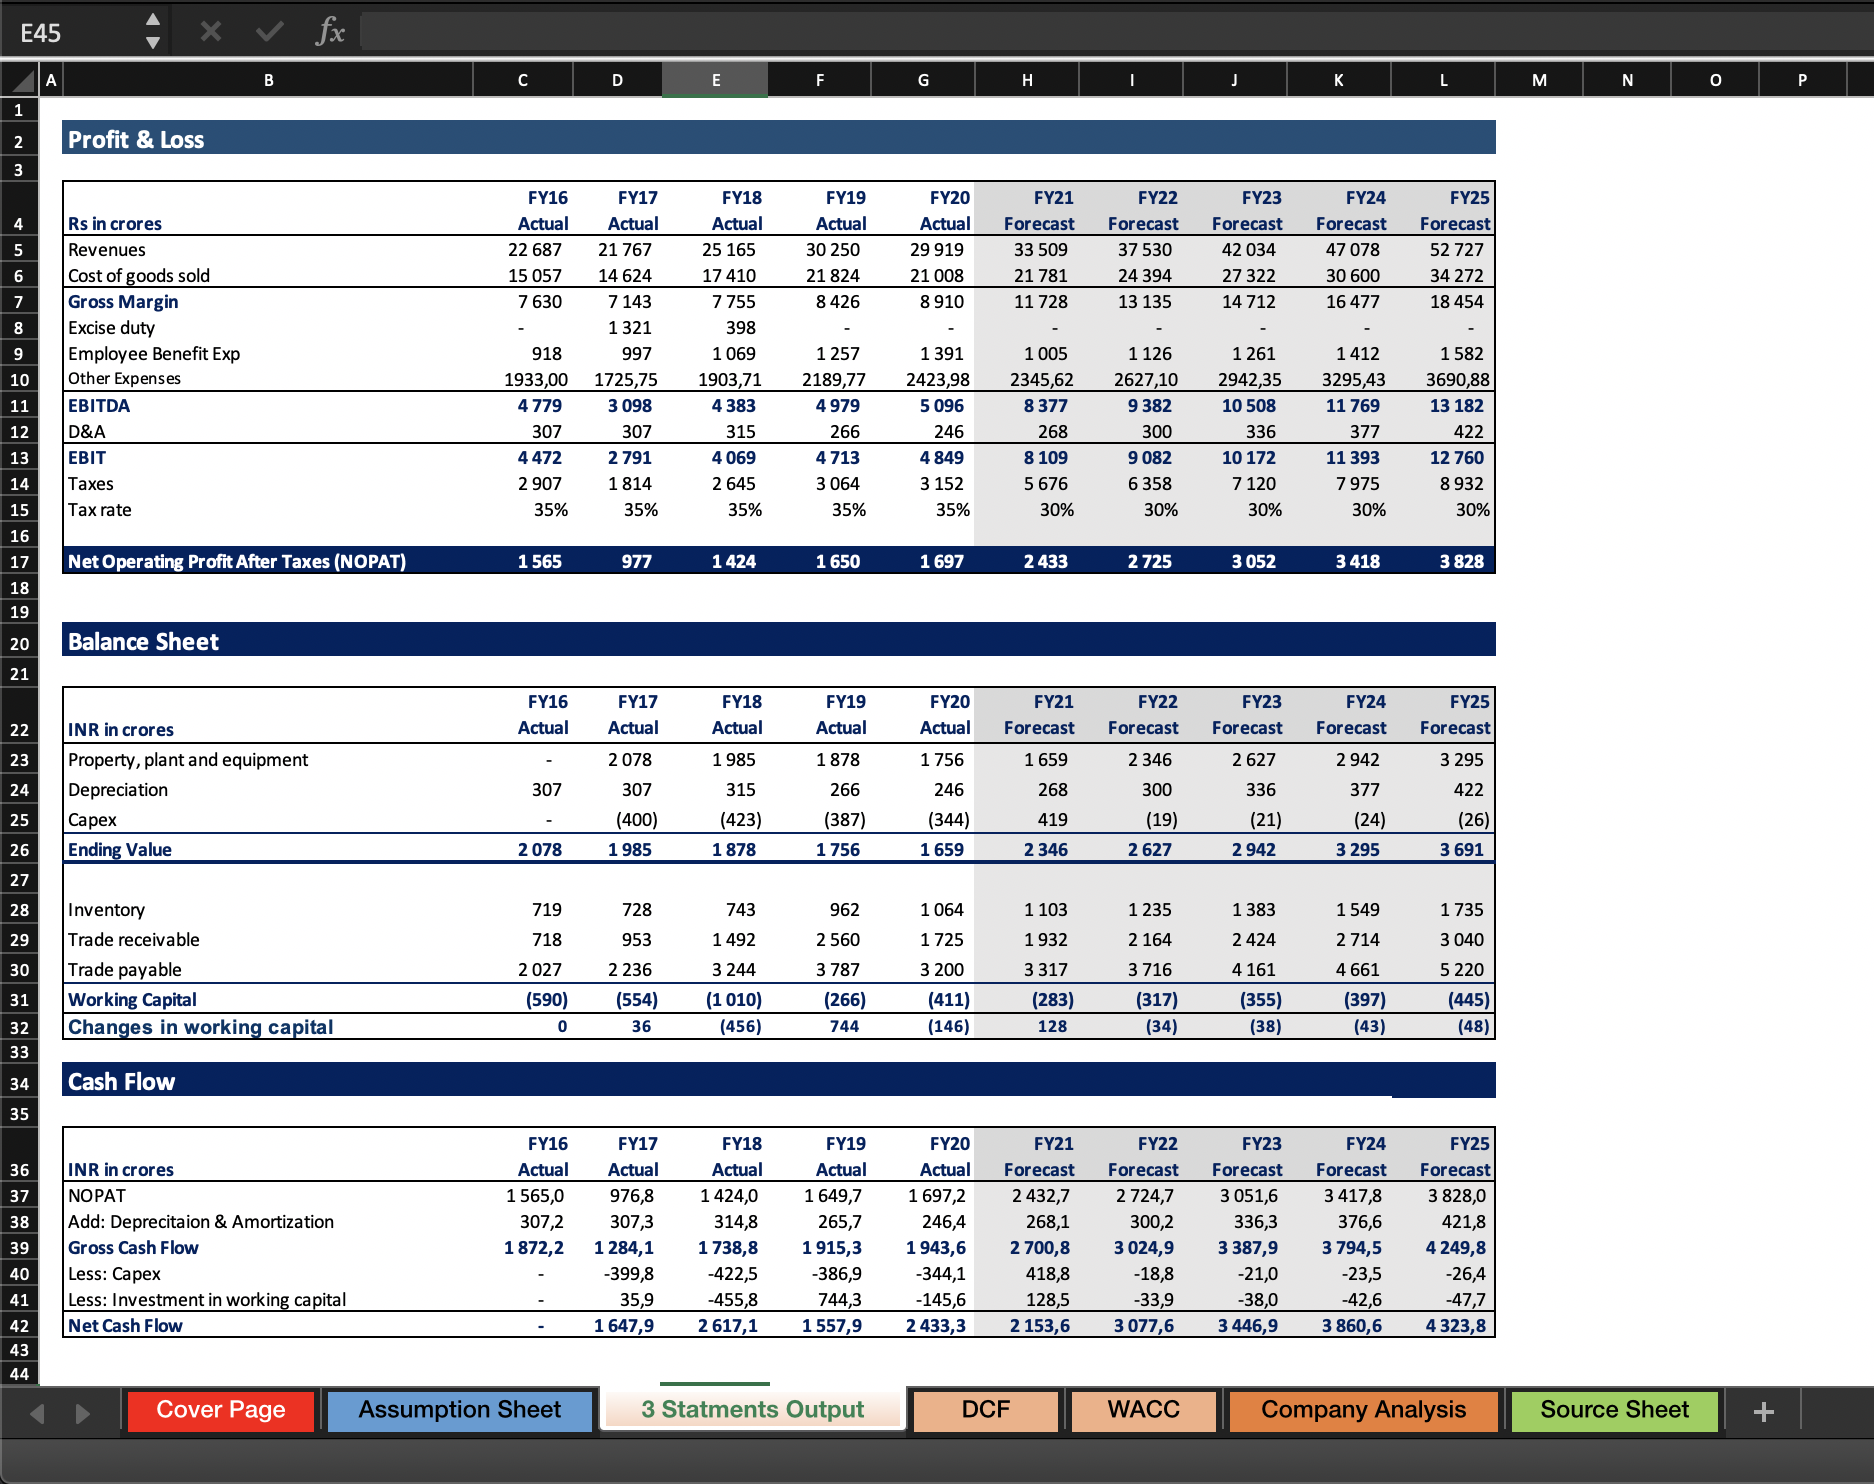
Task: Click Less: Investment in working capital label
Action: point(207,1300)
